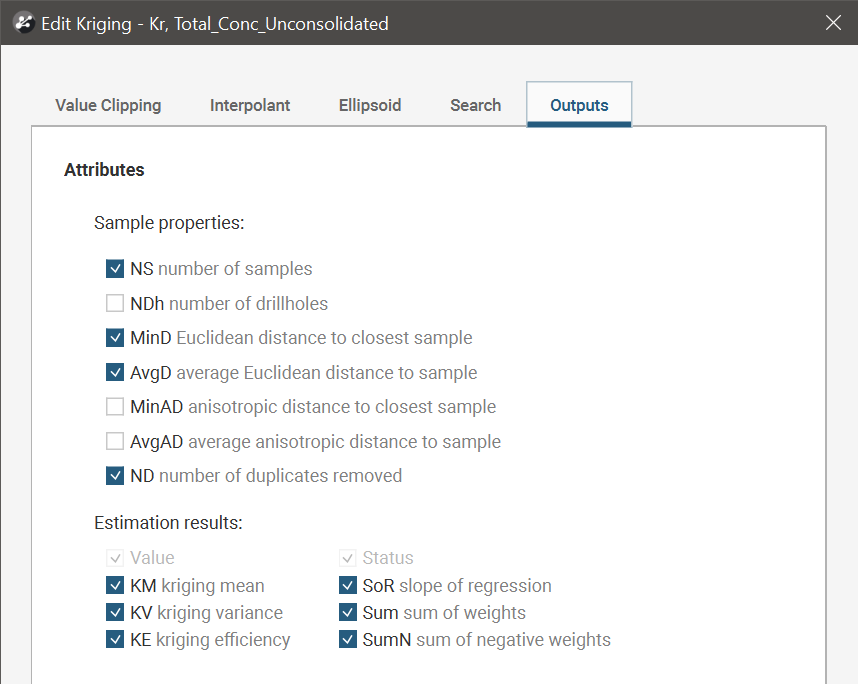
Task: Open the Interpolant tab
Action: click(x=250, y=105)
